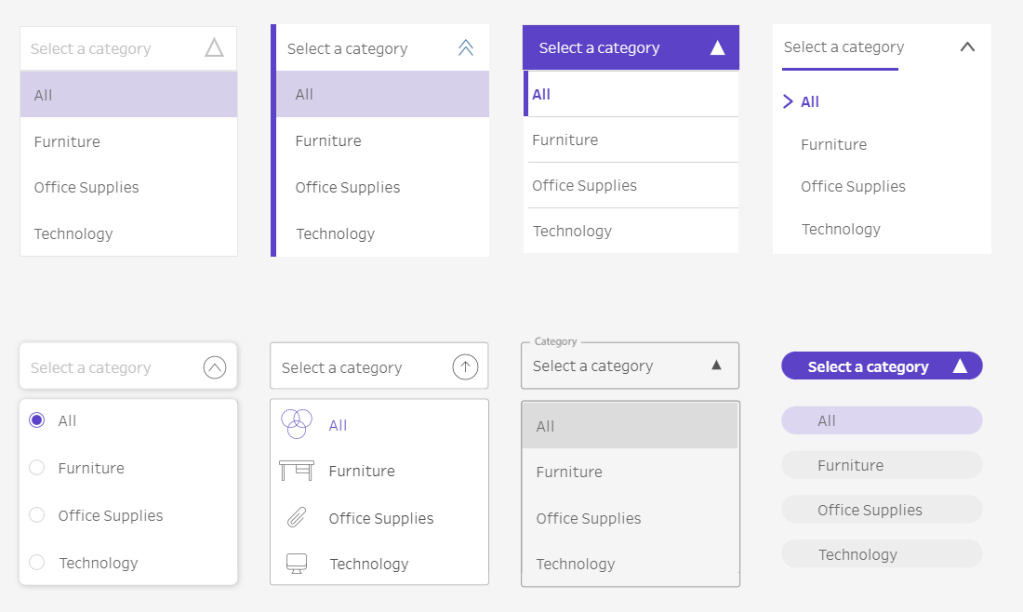Click the plain black chevron-up above underlined list
The image size is (1023, 612).
(966, 47)
